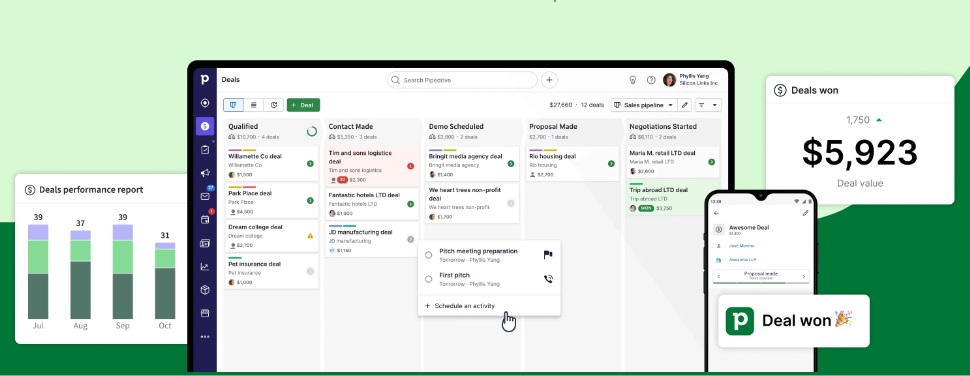Click the quick add plus button

[x=549, y=80]
